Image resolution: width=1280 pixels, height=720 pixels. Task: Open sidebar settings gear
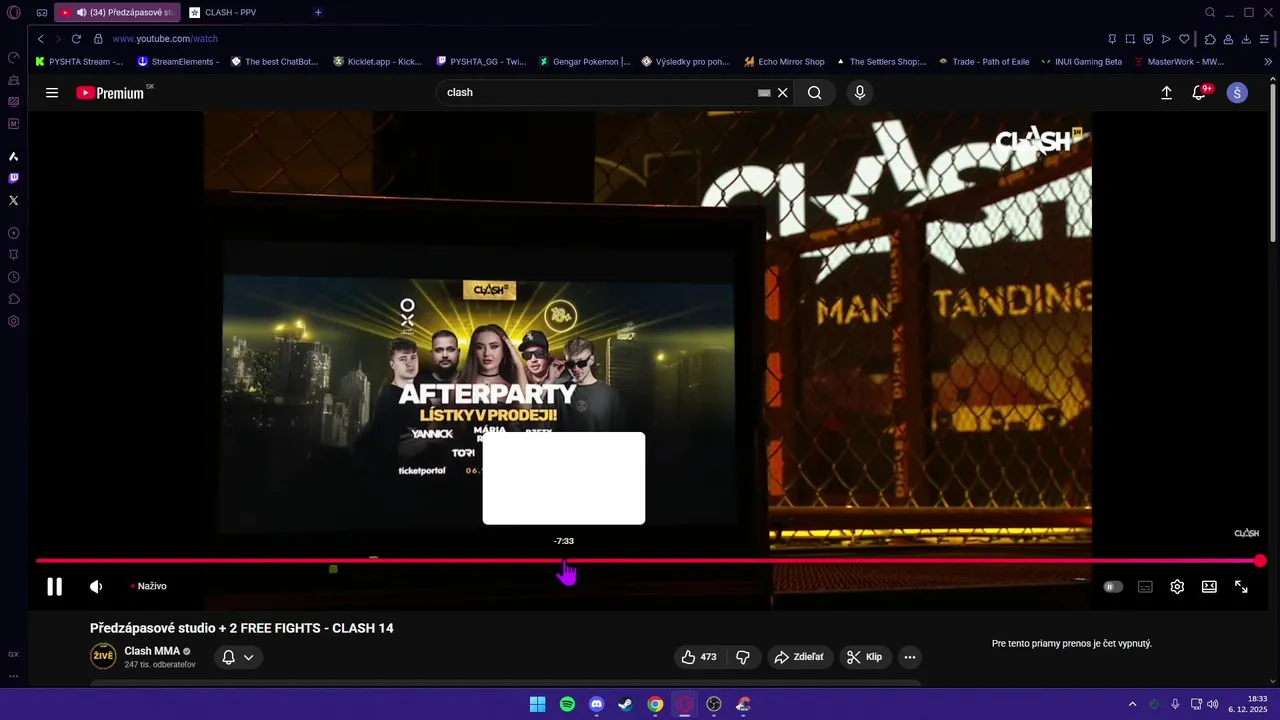point(13,321)
